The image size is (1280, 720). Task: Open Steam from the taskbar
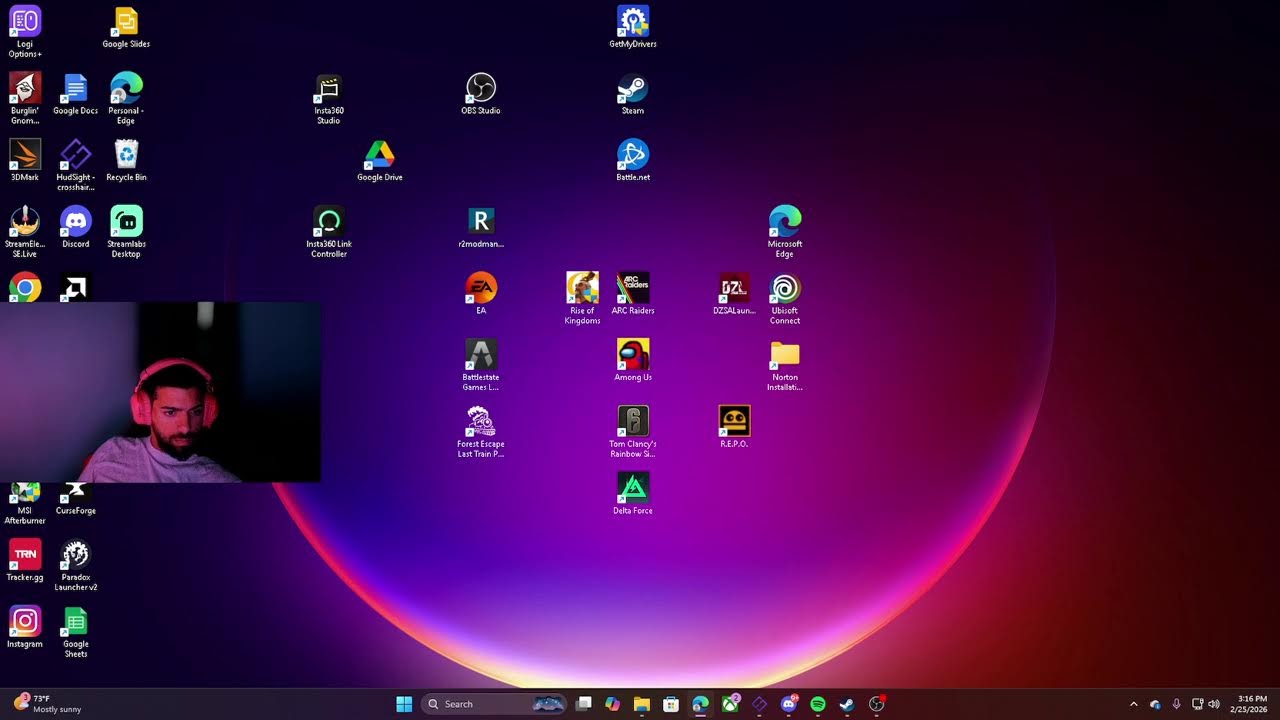pos(847,704)
